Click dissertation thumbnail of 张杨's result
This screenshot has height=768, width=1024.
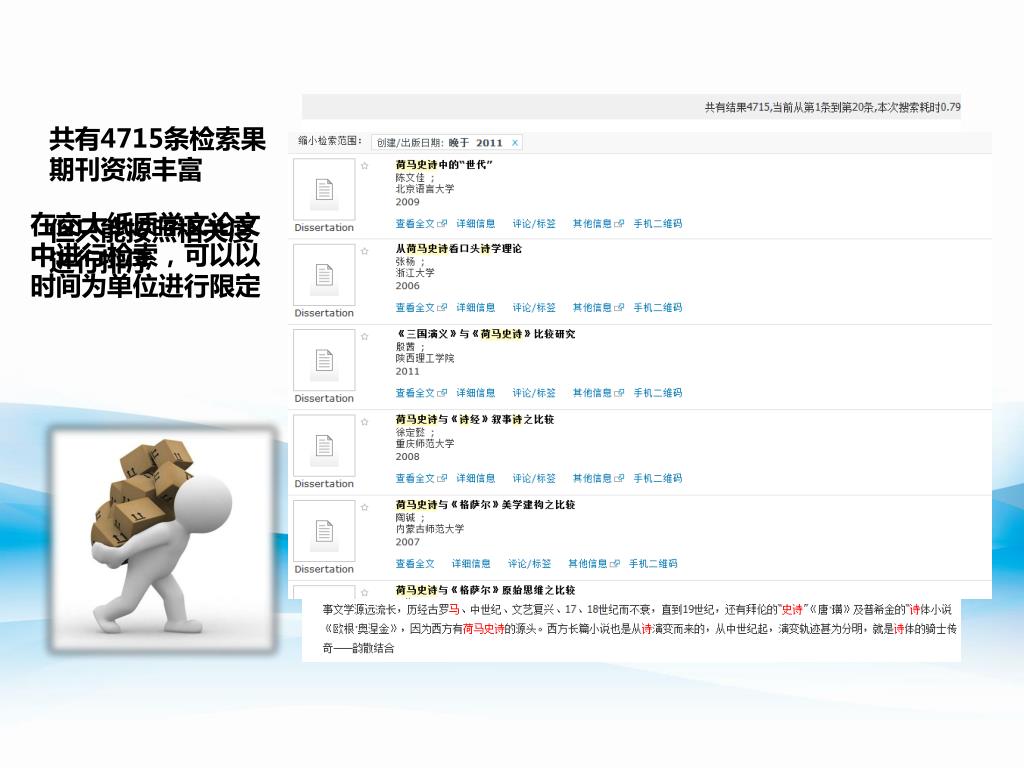coord(324,275)
